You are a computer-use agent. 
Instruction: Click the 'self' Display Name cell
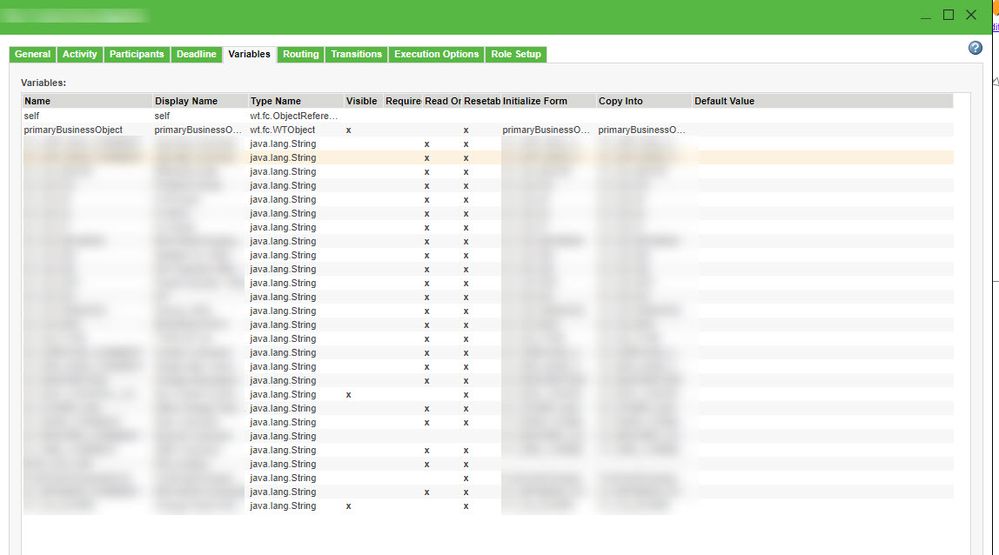tap(162, 116)
